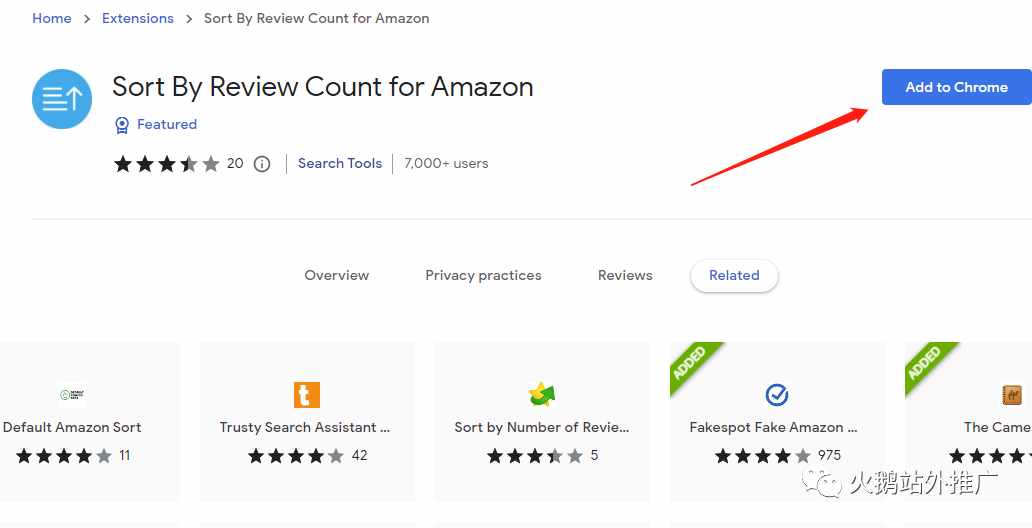
Task: Select the Related tab
Action: tap(734, 276)
